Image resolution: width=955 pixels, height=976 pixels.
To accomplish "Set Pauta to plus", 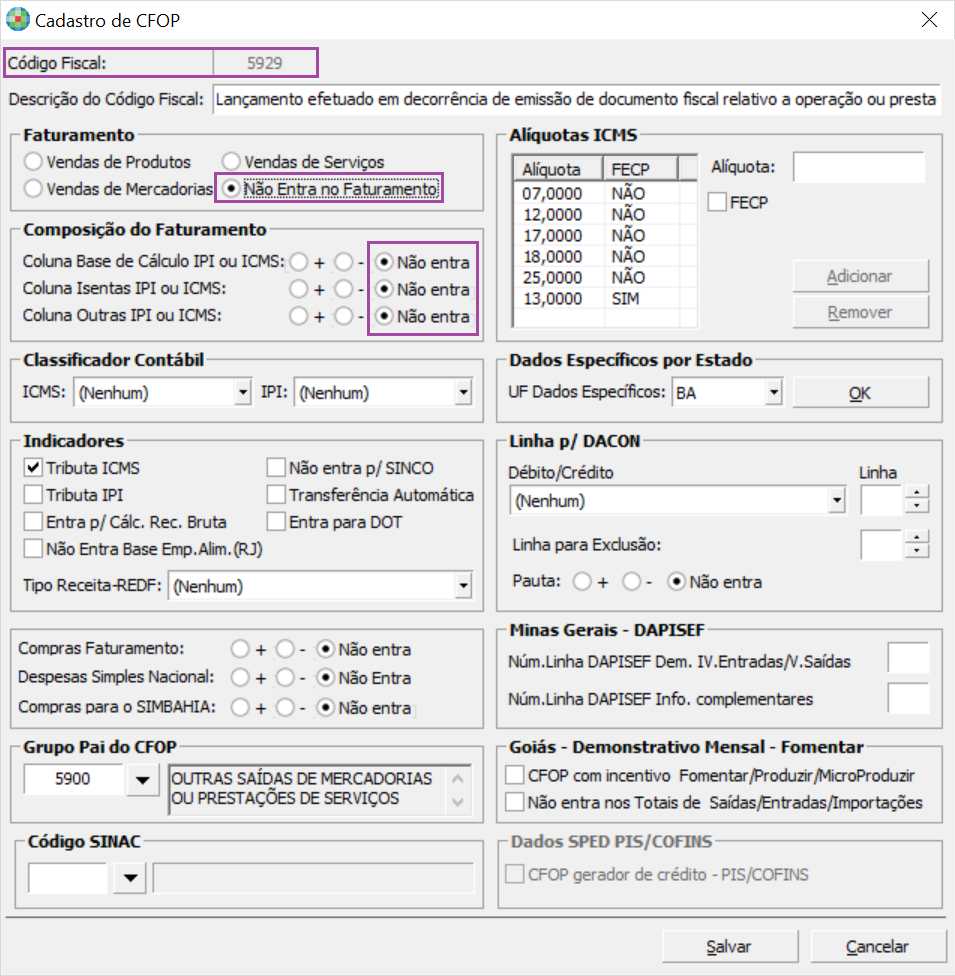I will [583, 582].
